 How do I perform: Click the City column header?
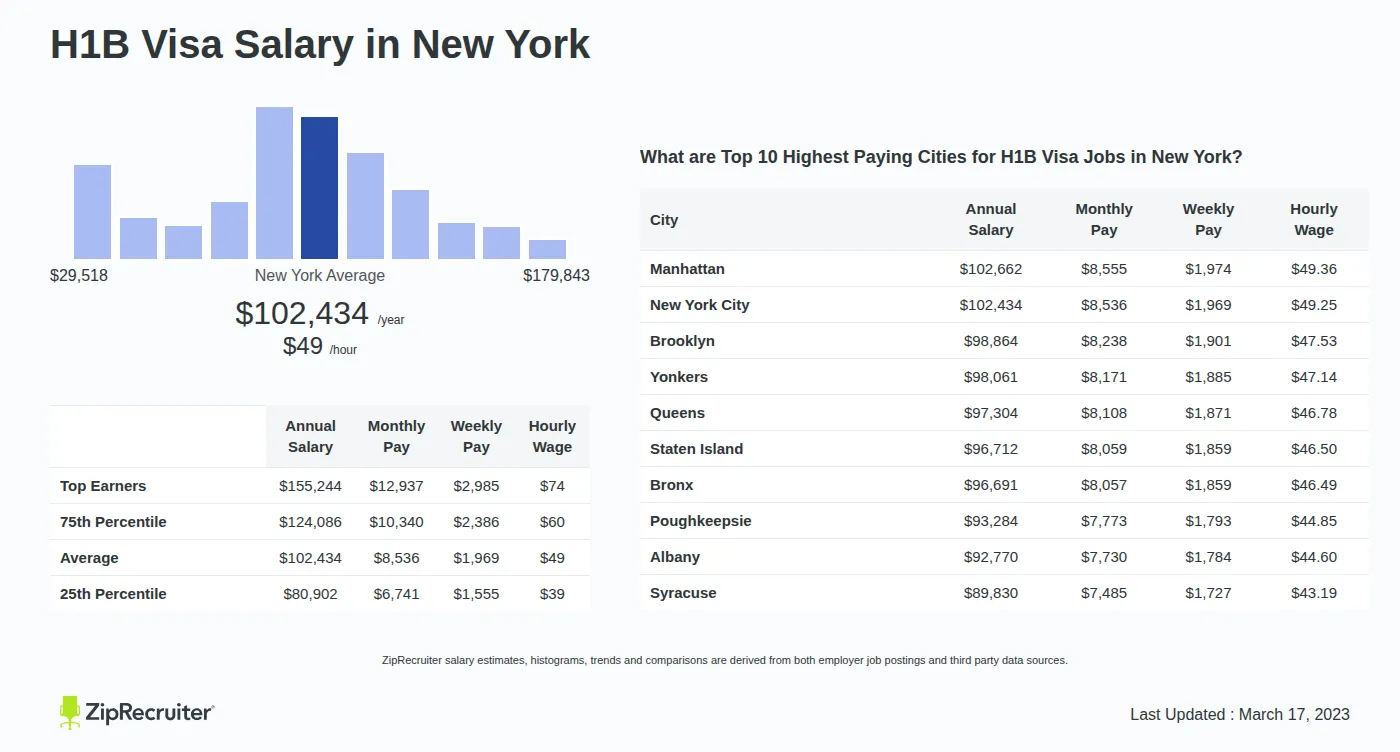click(664, 220)
